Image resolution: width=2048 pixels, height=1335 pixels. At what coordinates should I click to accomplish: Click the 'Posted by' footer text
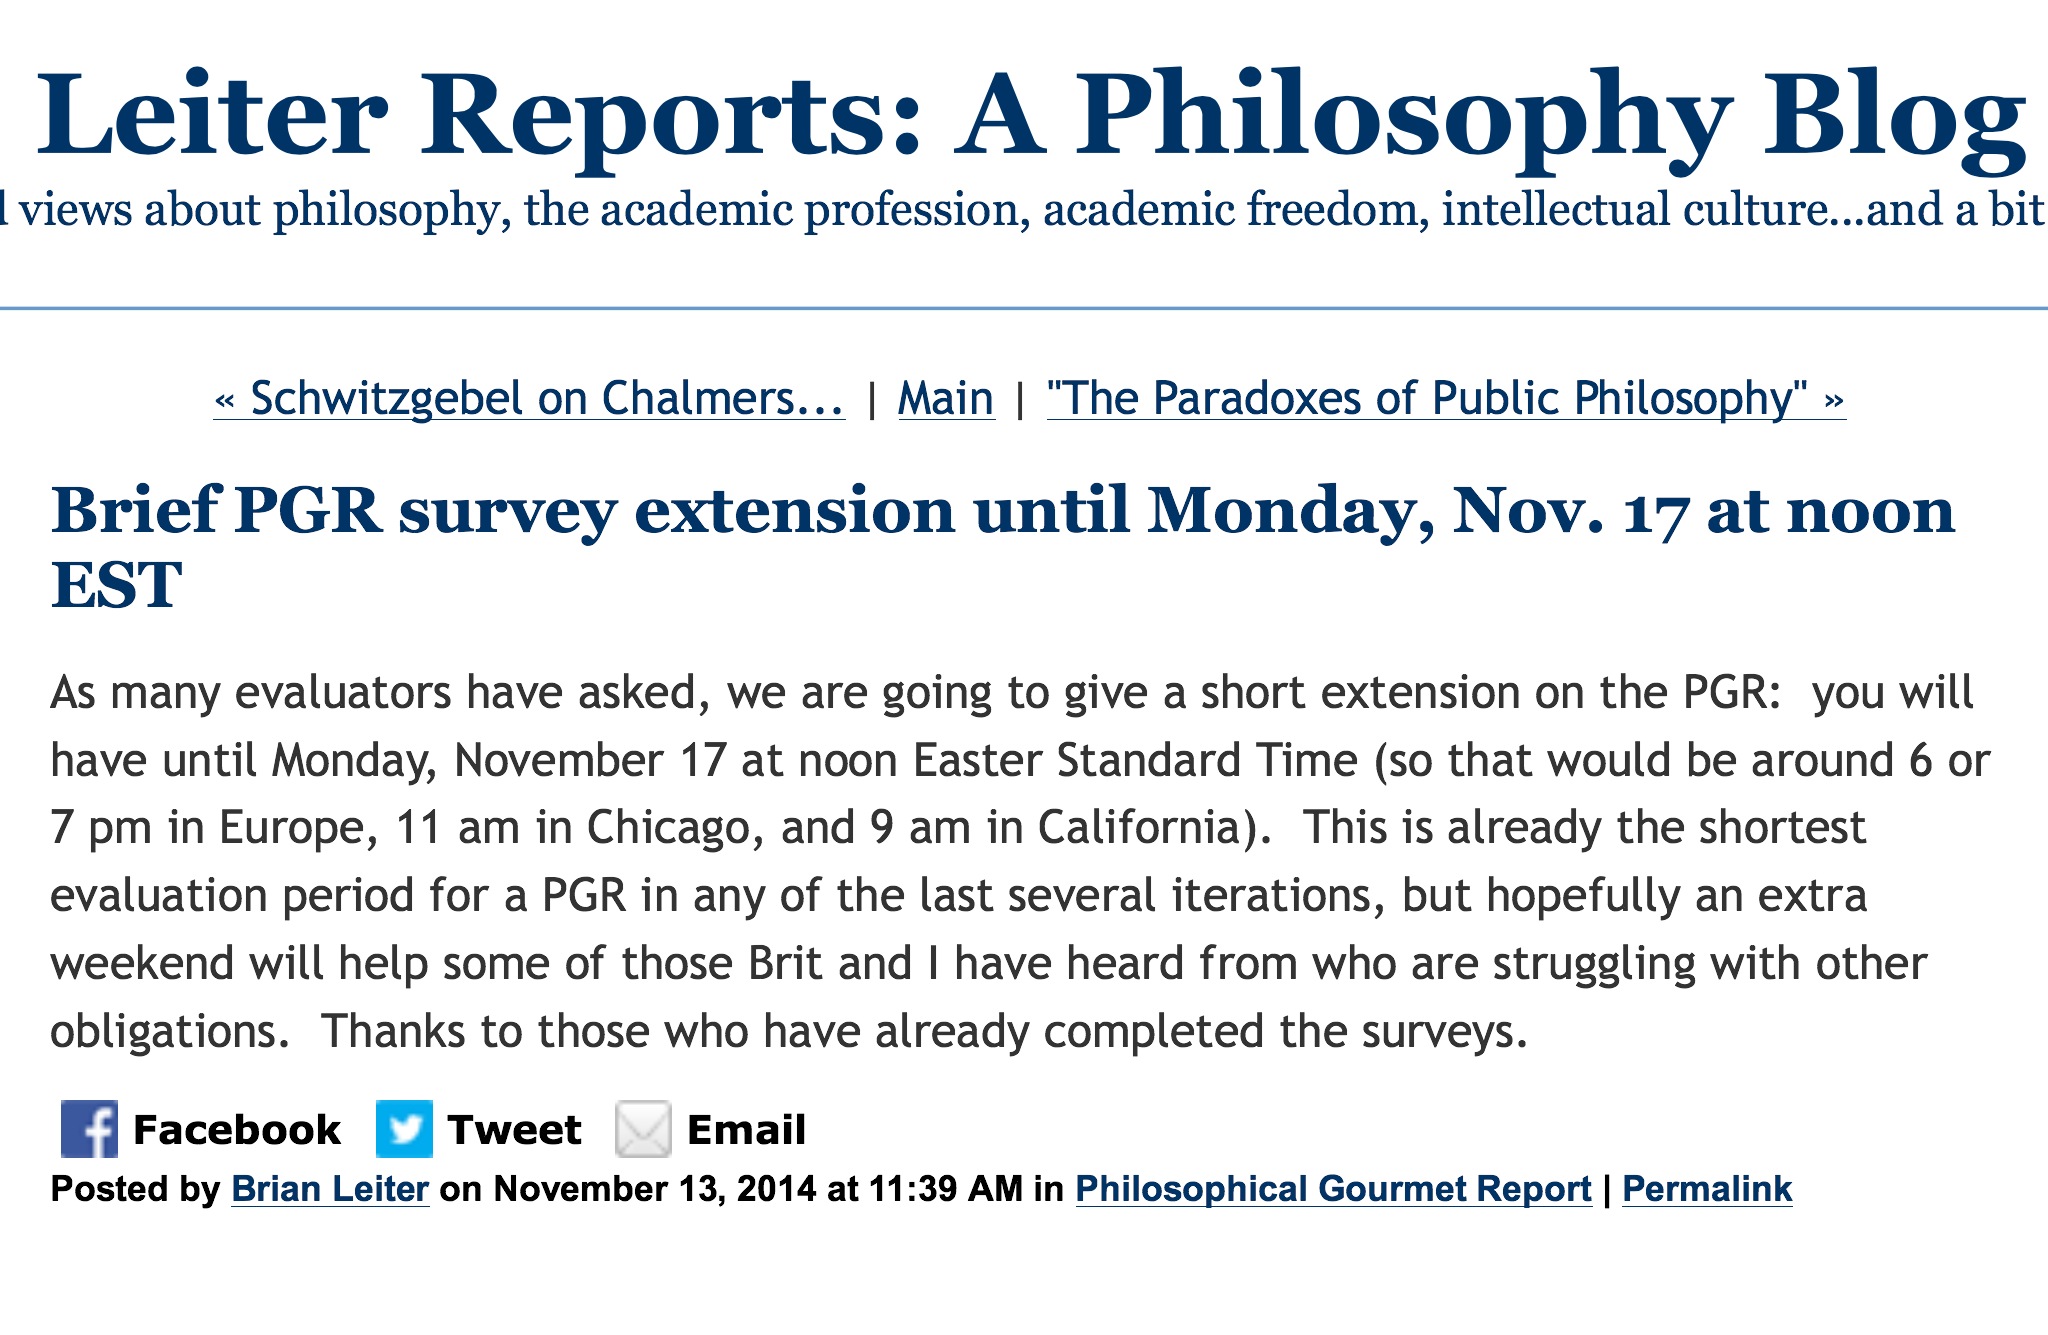tap(135, 1189)
